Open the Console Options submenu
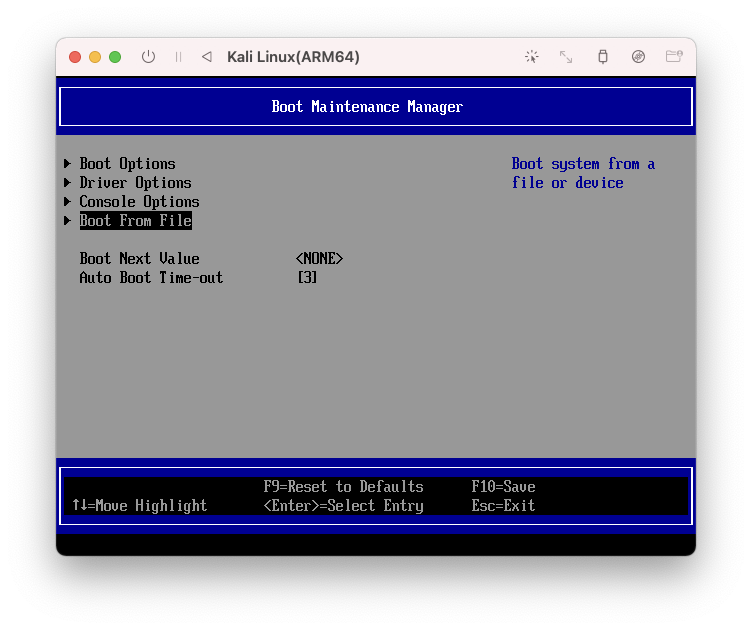Viewport: 752px width, 630px height. tap(139, 202)
